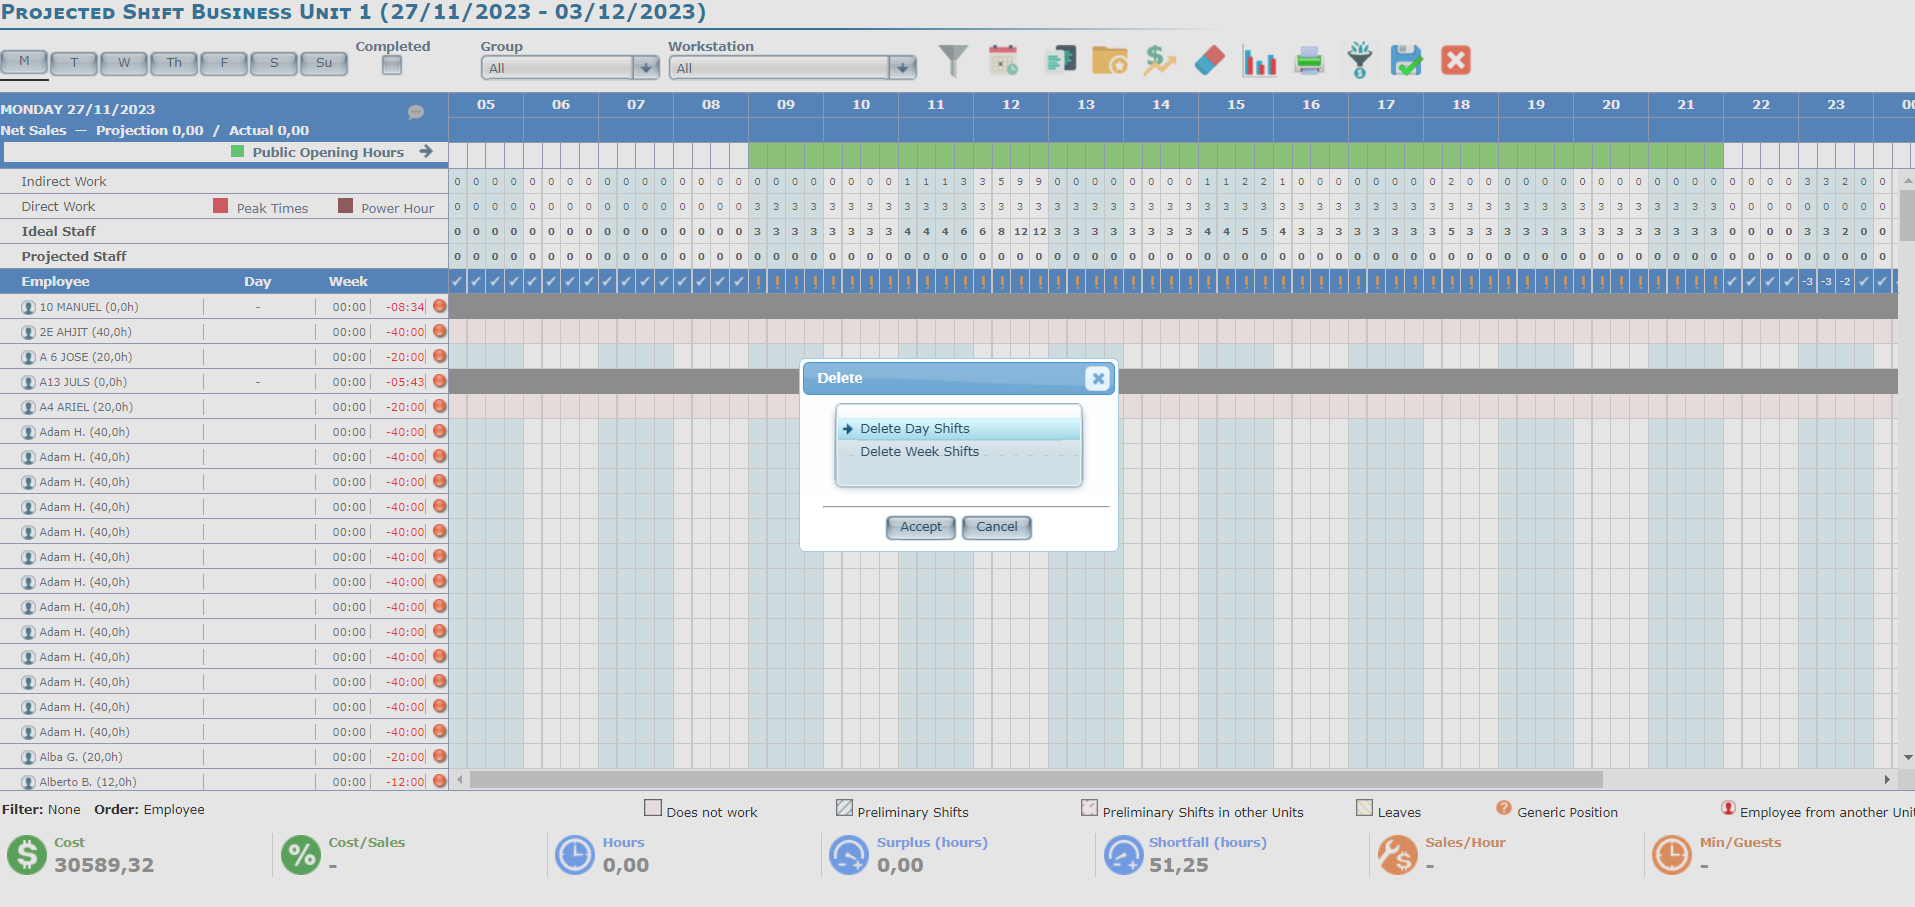Switch to the Saturday (S) day tab
Screen dimensions: 1915x907
coord(274,63)
